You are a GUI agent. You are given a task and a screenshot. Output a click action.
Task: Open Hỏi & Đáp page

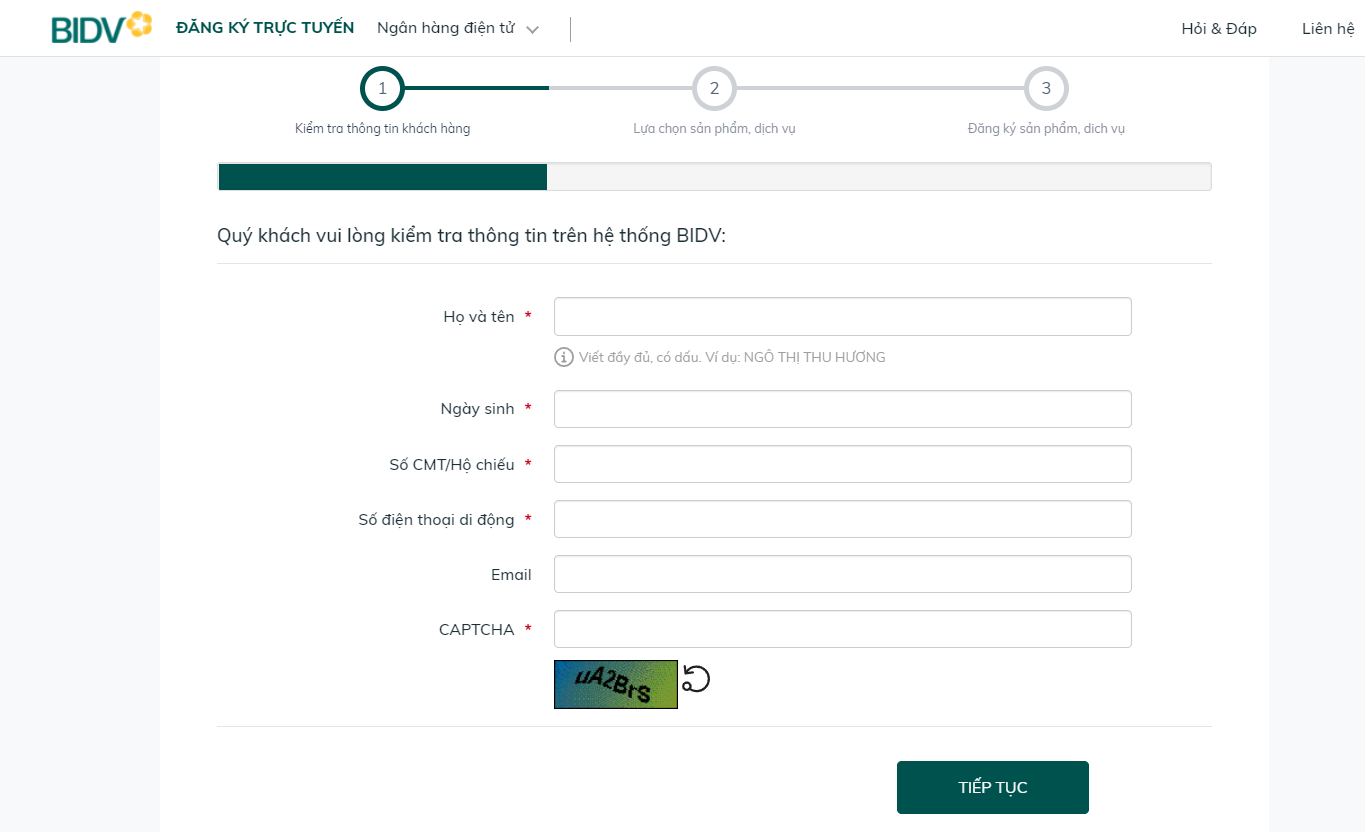(1219, 29)
